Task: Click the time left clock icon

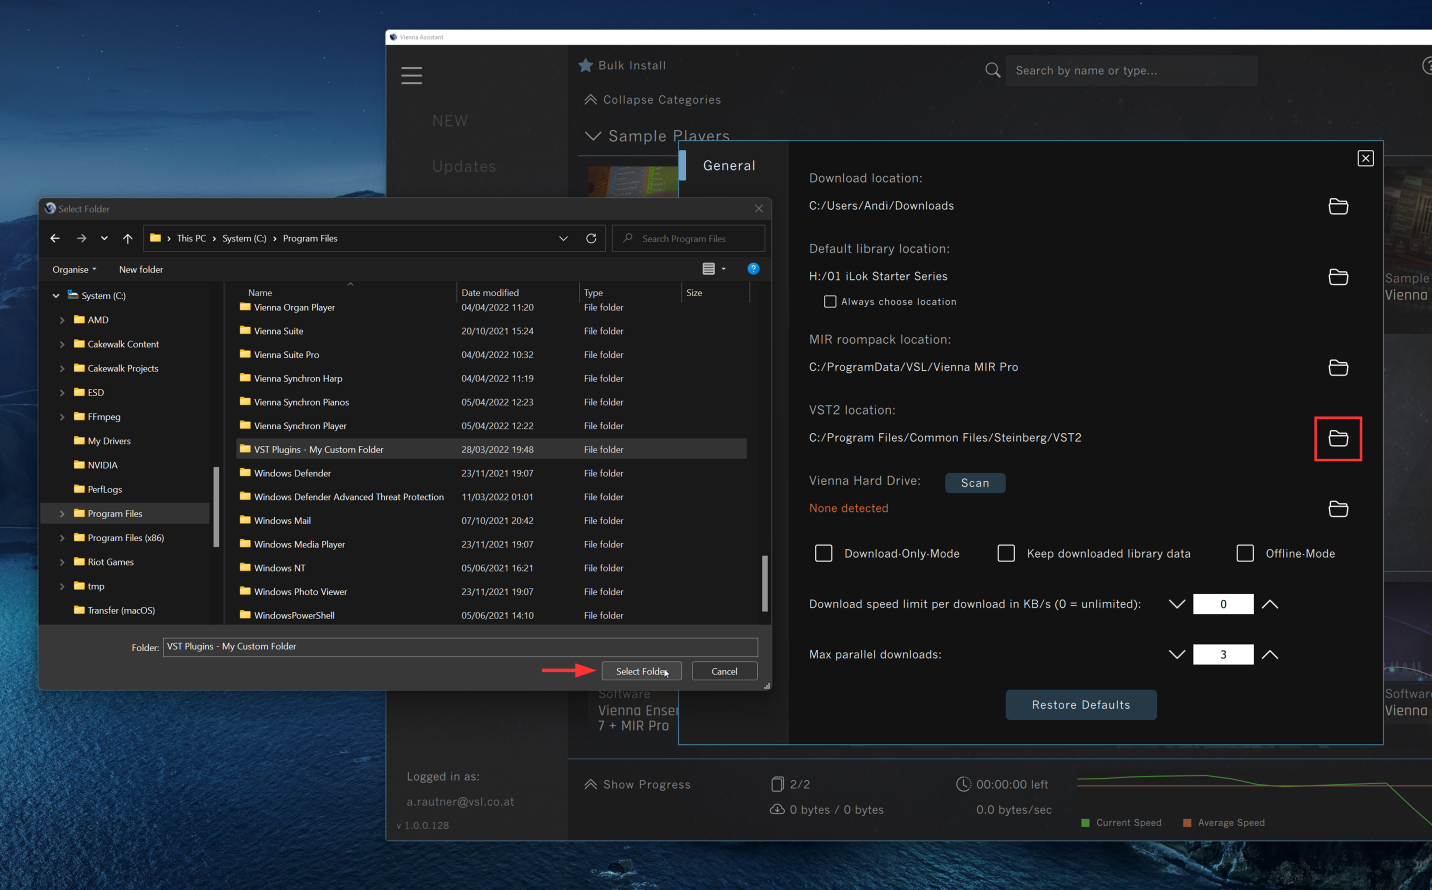Action: [x=964, y=784]
